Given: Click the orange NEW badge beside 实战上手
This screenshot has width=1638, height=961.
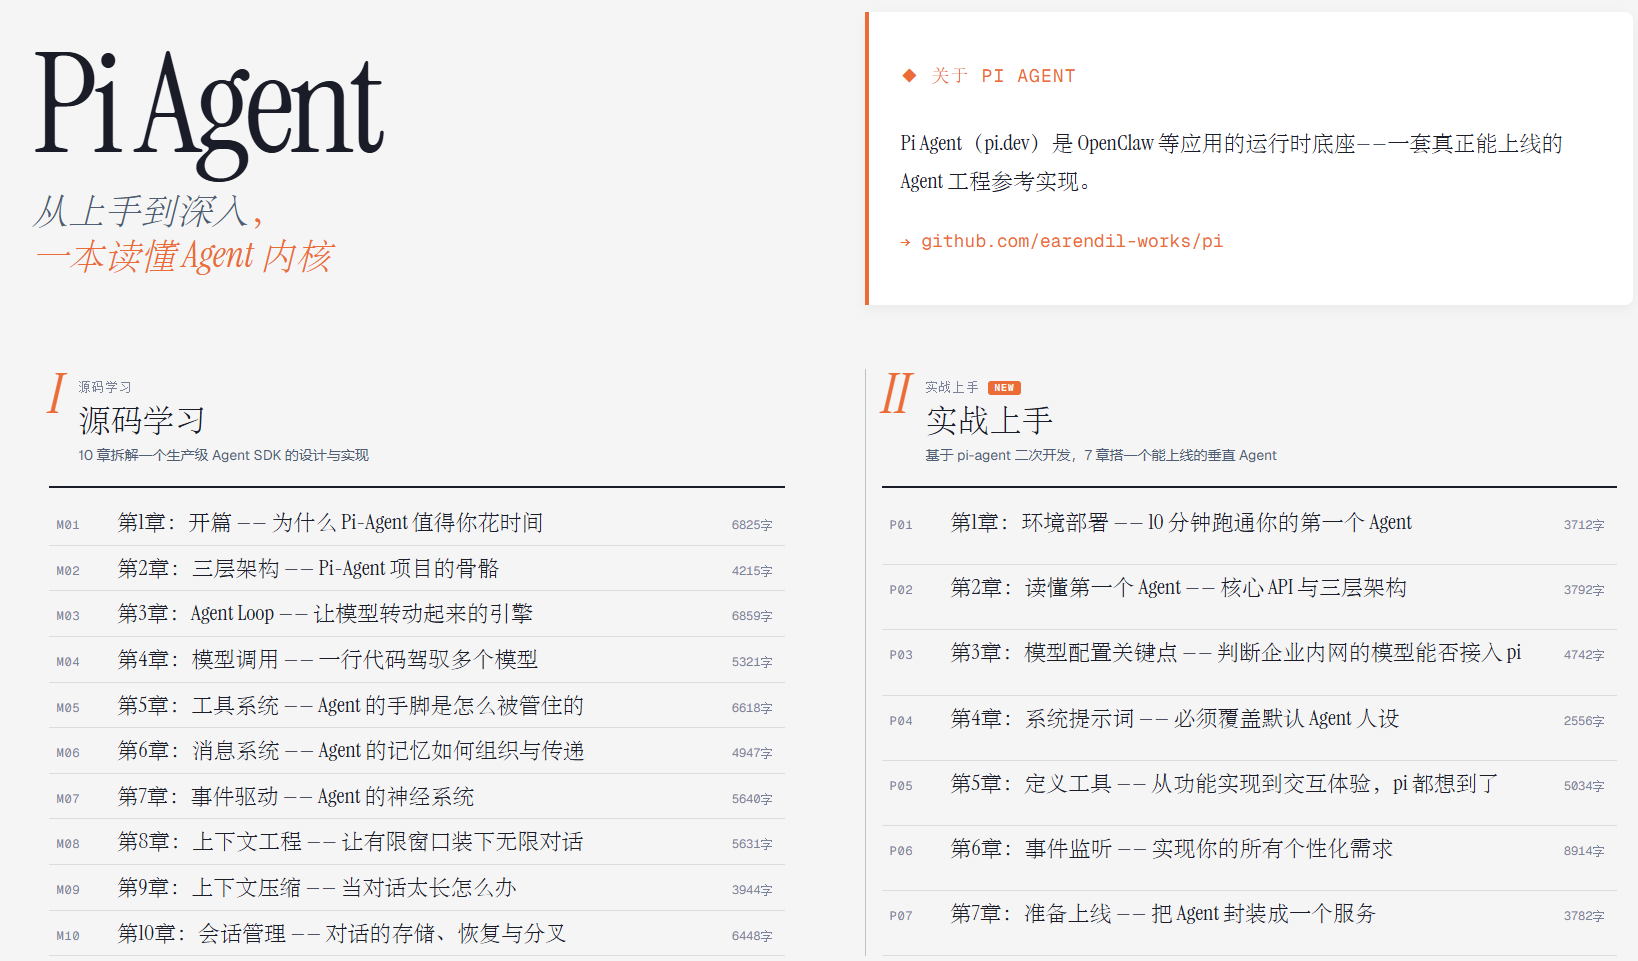Looking at the screenshot, I should tap(1004, 388).
